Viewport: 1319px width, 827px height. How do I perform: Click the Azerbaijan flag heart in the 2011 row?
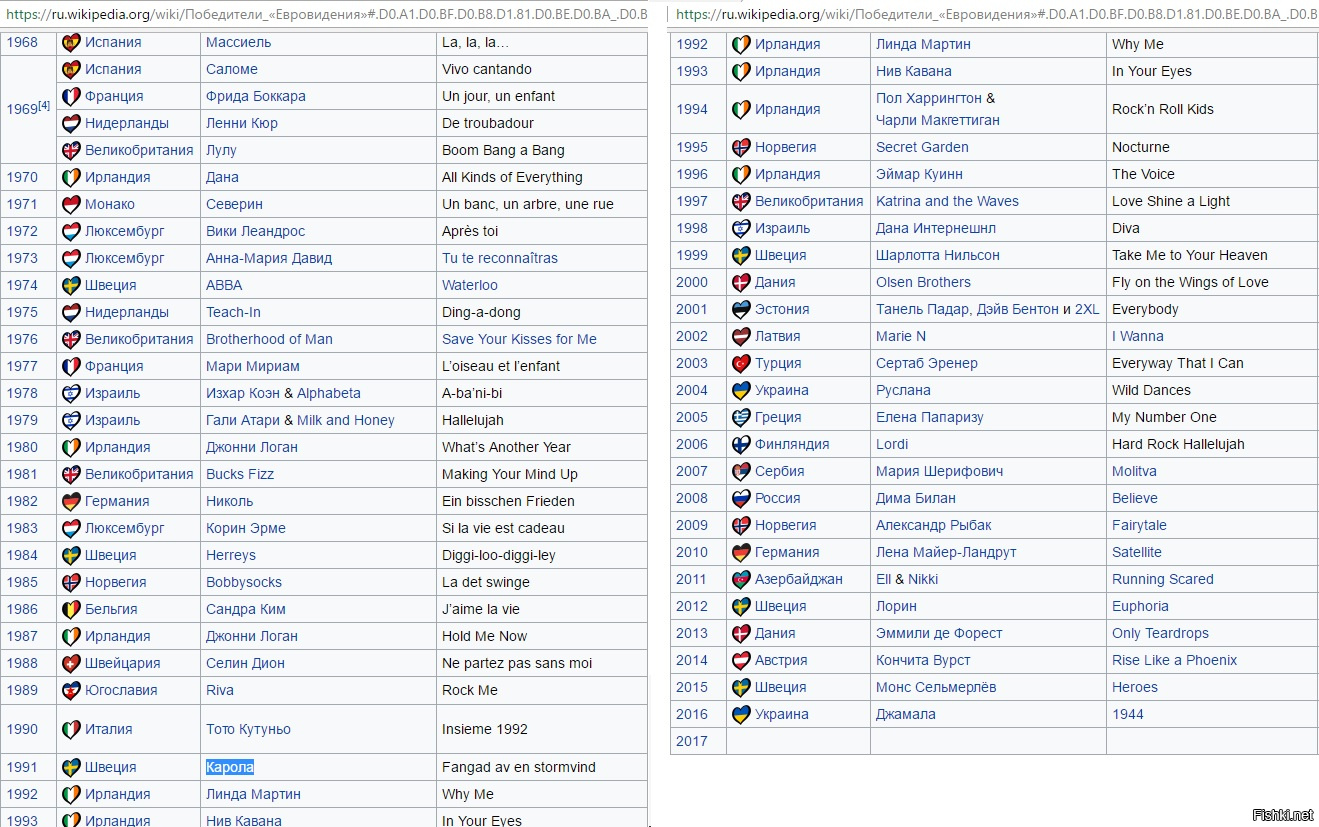pos(741,580)
